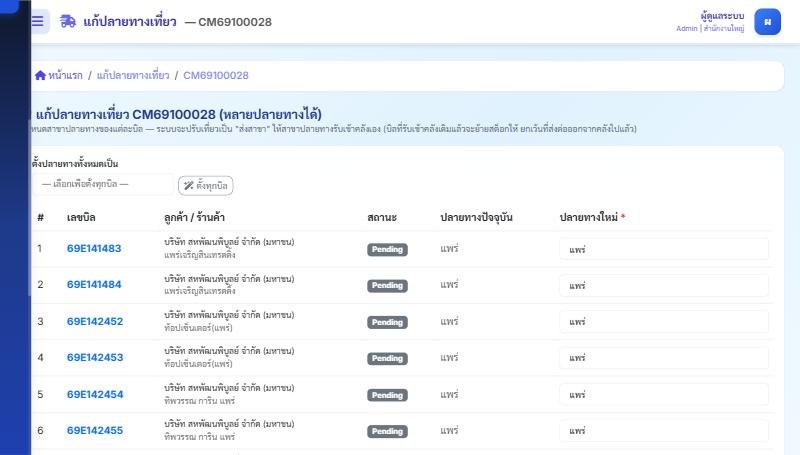Open bill 69E142455
This screenshot has width=800, height=455.
(x=95, y=431)
